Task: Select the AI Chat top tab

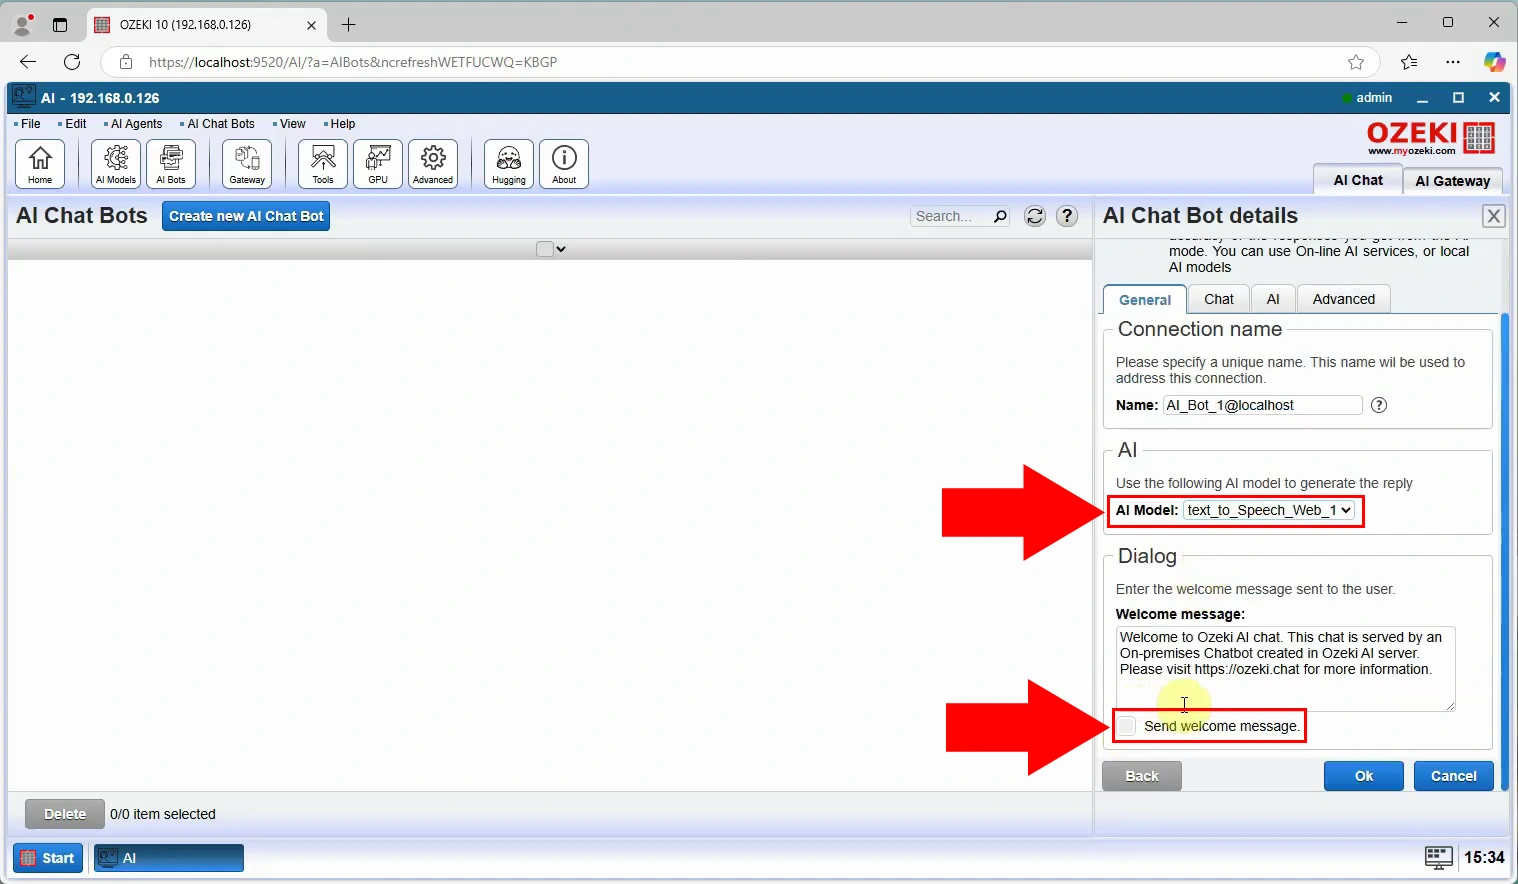Action: (1358, 180)
